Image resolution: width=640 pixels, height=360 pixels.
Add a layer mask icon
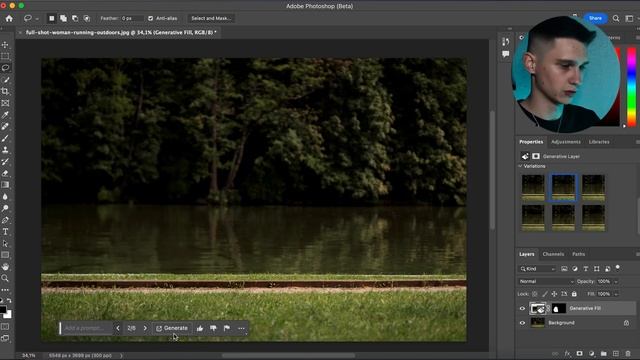(x=580, y=353)
